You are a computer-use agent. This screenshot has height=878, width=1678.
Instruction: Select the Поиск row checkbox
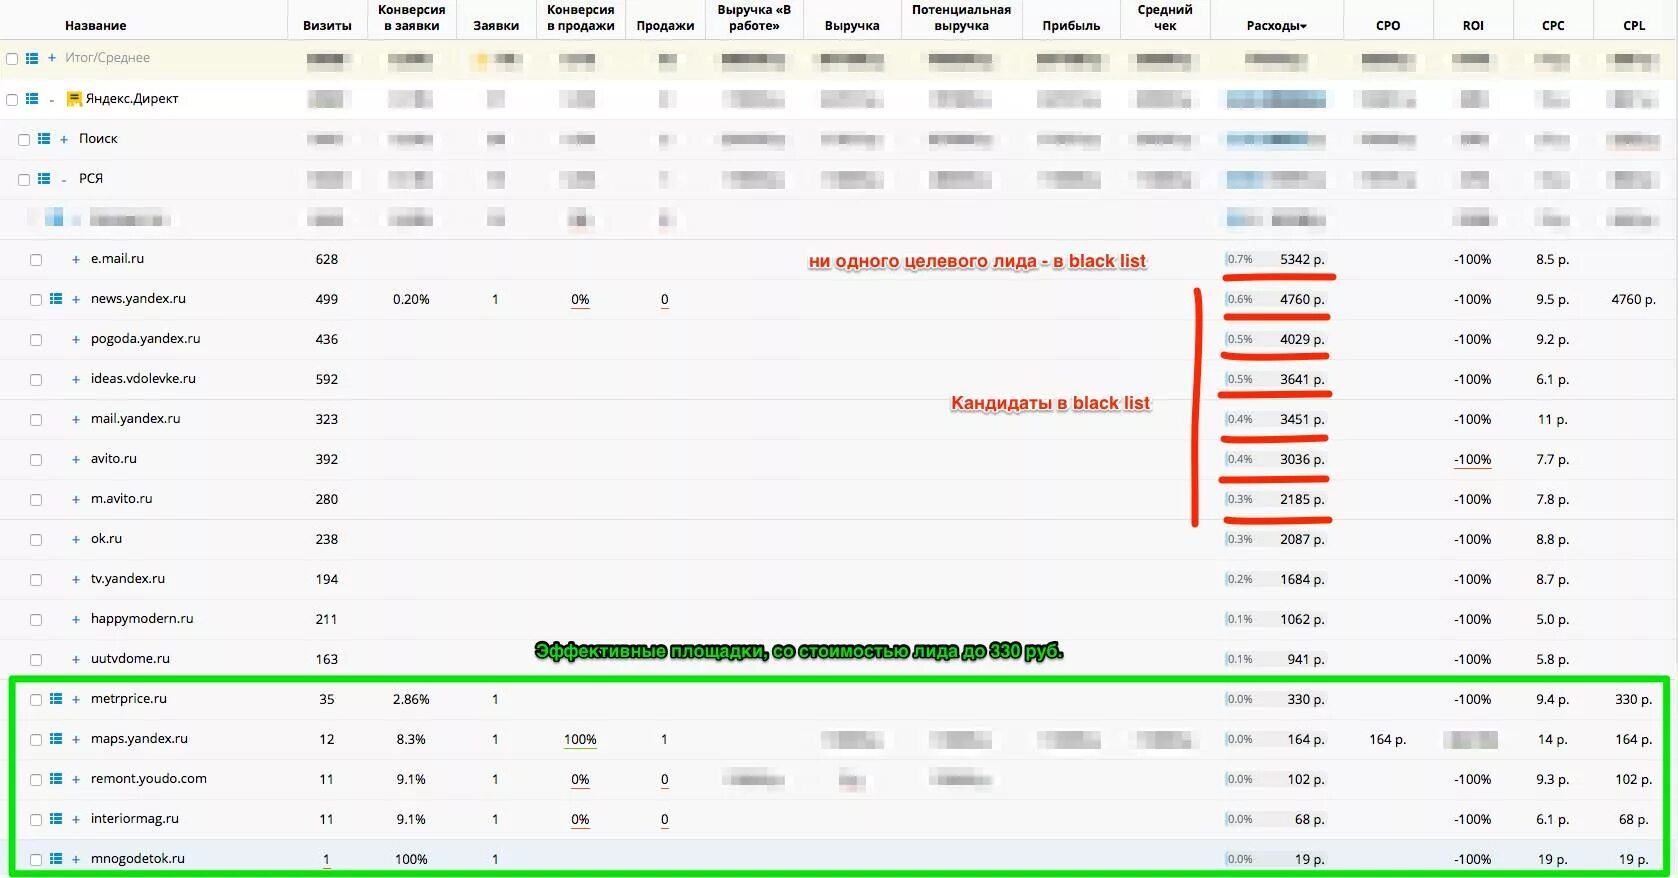pyautogui.click(x=24, y=139)
